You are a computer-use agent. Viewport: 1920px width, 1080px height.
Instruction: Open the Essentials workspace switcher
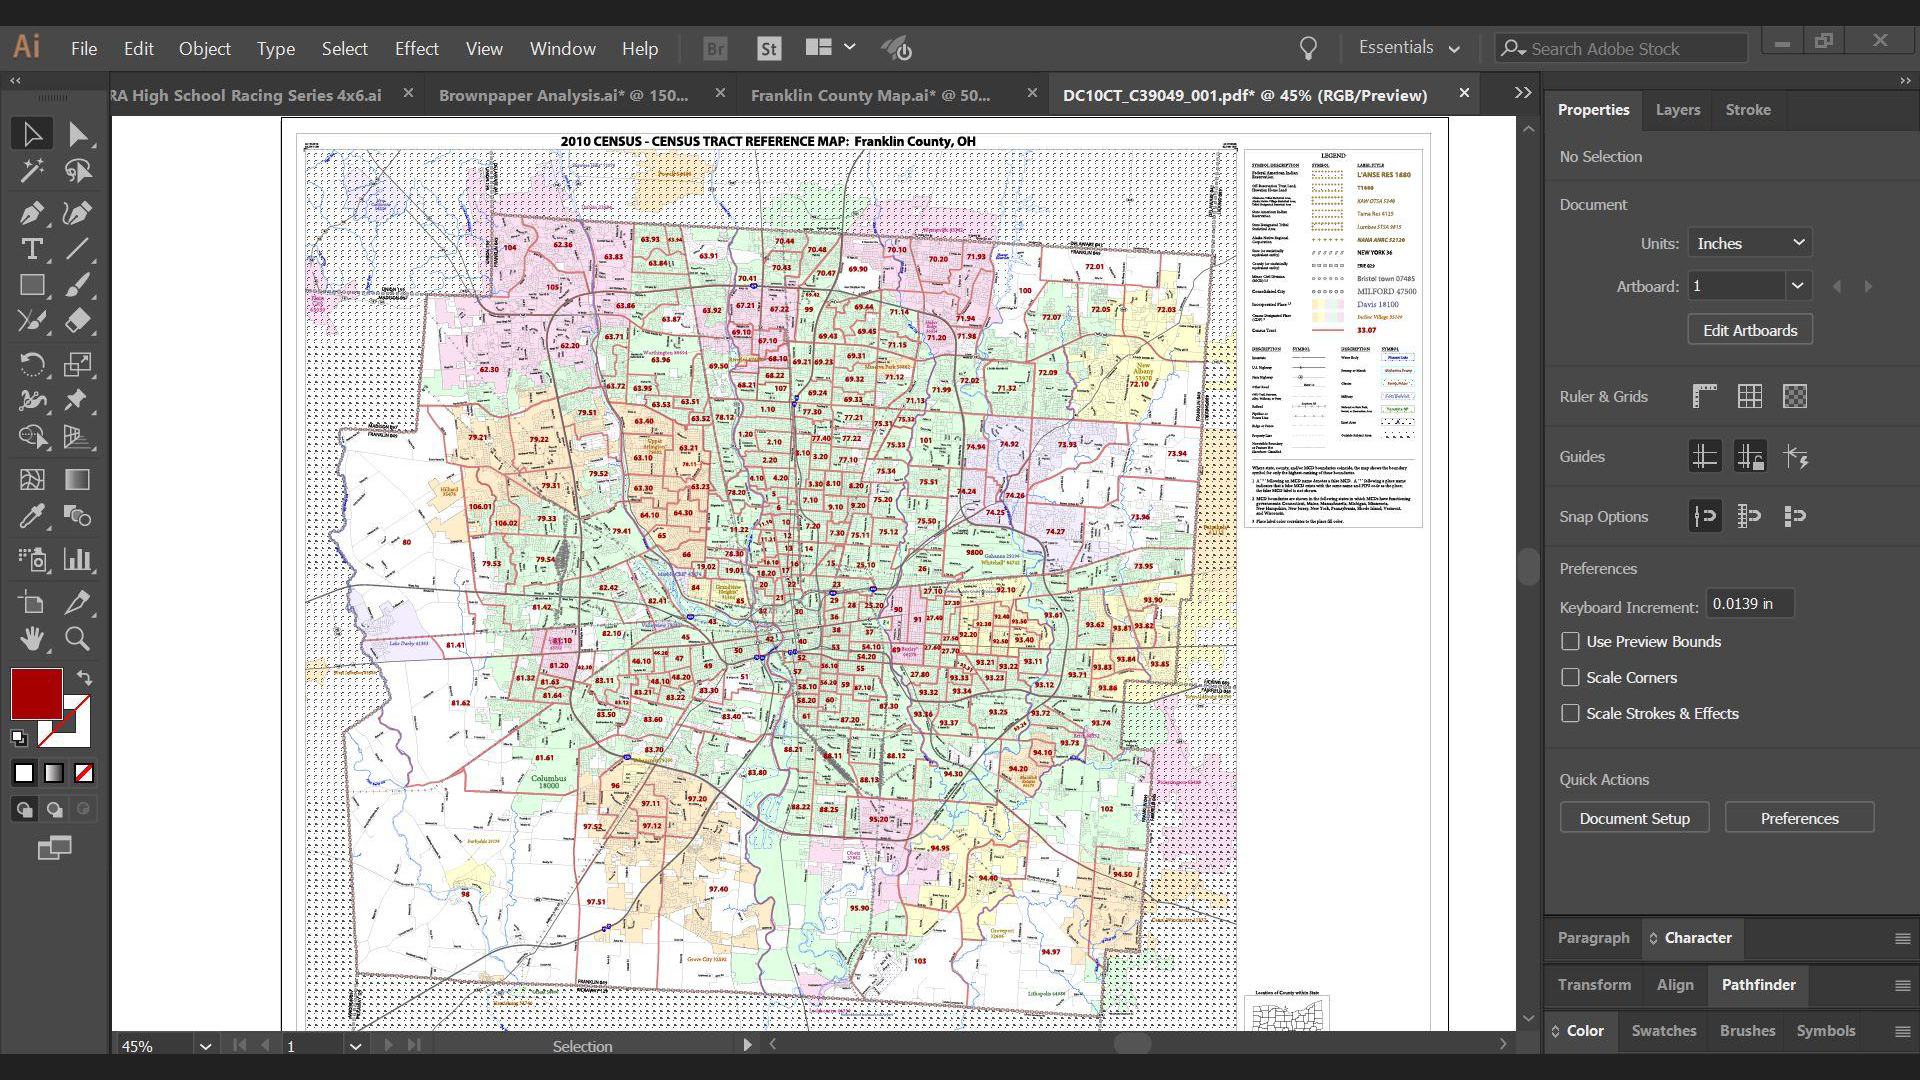1408,48
